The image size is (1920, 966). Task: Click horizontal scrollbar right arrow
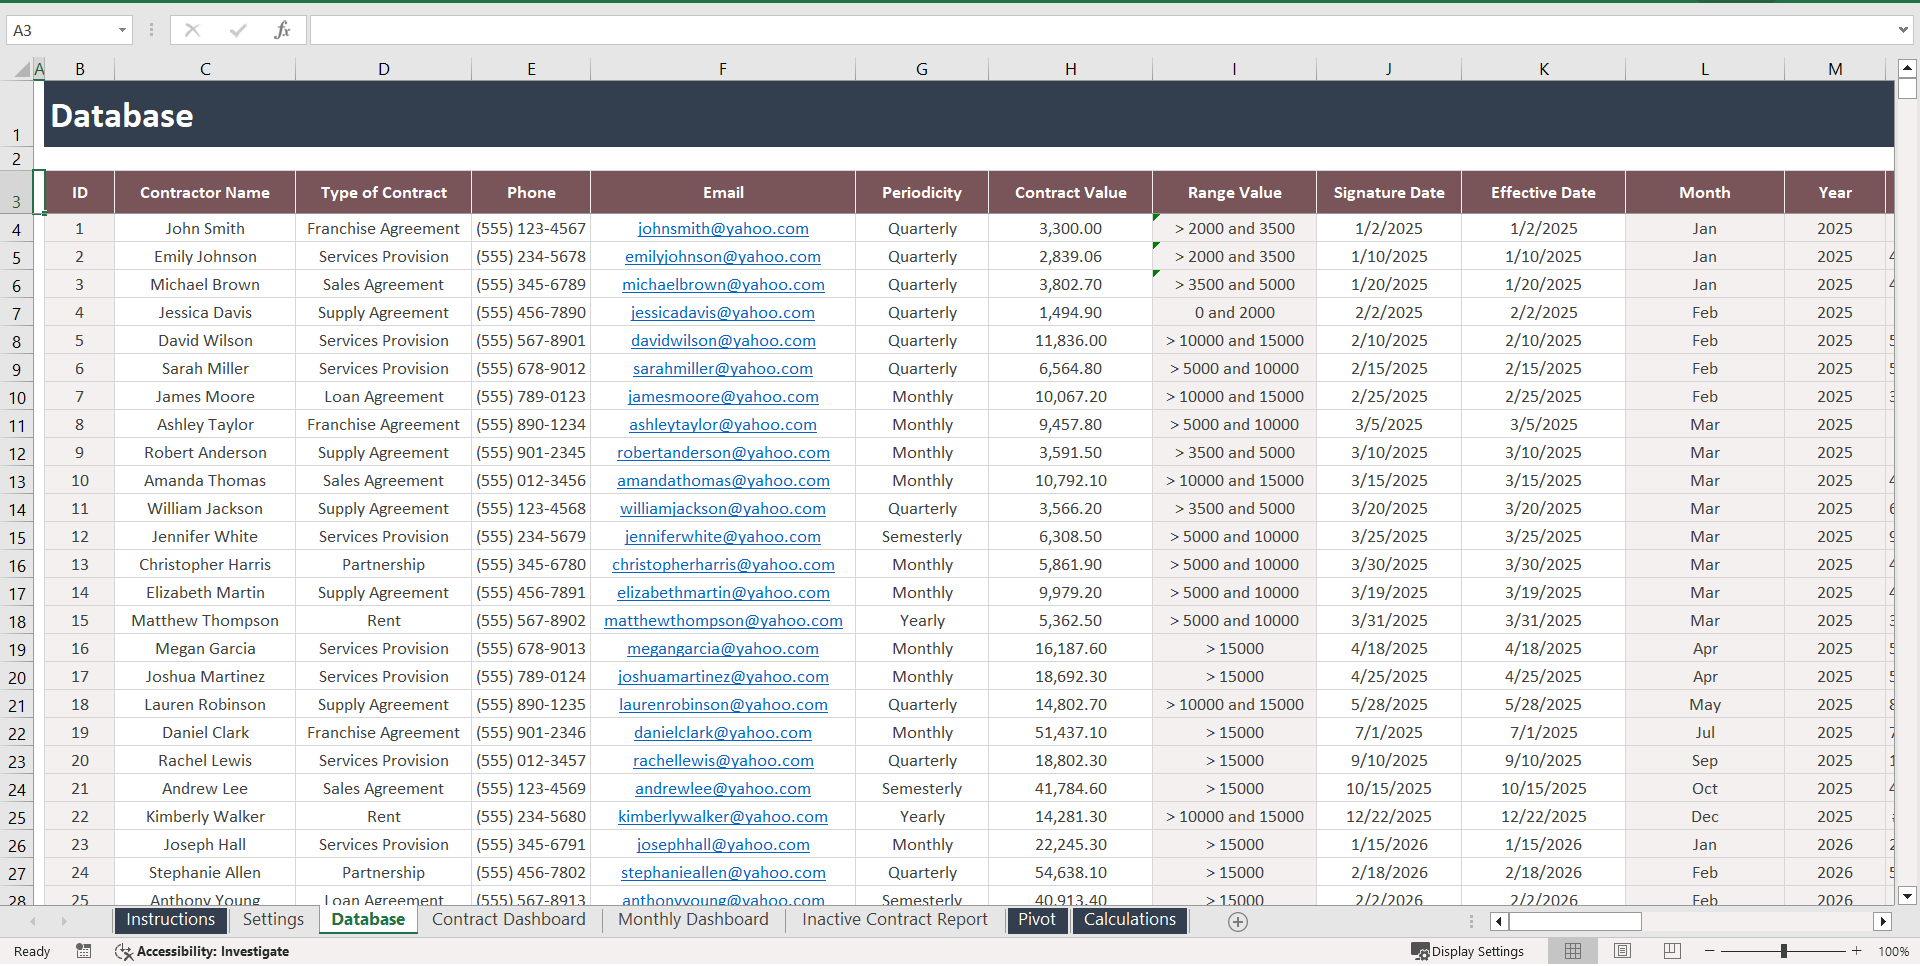click(x=1883, y=921)
